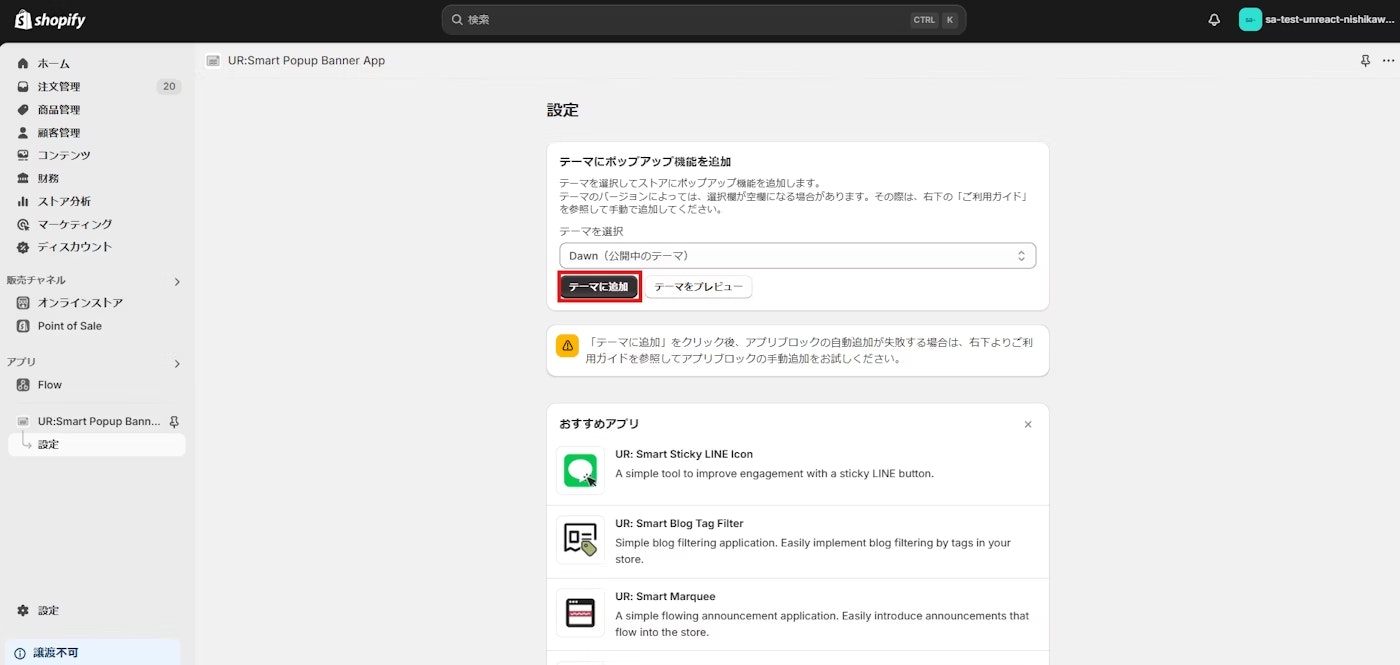Open the UR: Smart Marquee title
The width and height of the screenshot is (1400, 665).
(665, 597)
